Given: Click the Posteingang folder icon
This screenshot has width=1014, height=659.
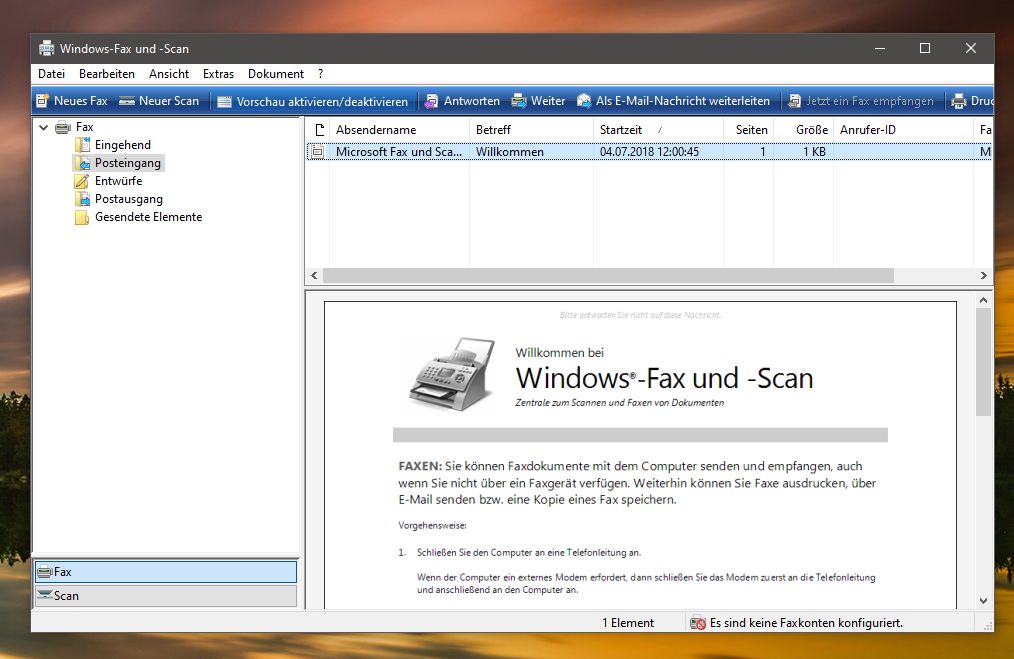Looking at the screenshot, I should click(82, 163).
